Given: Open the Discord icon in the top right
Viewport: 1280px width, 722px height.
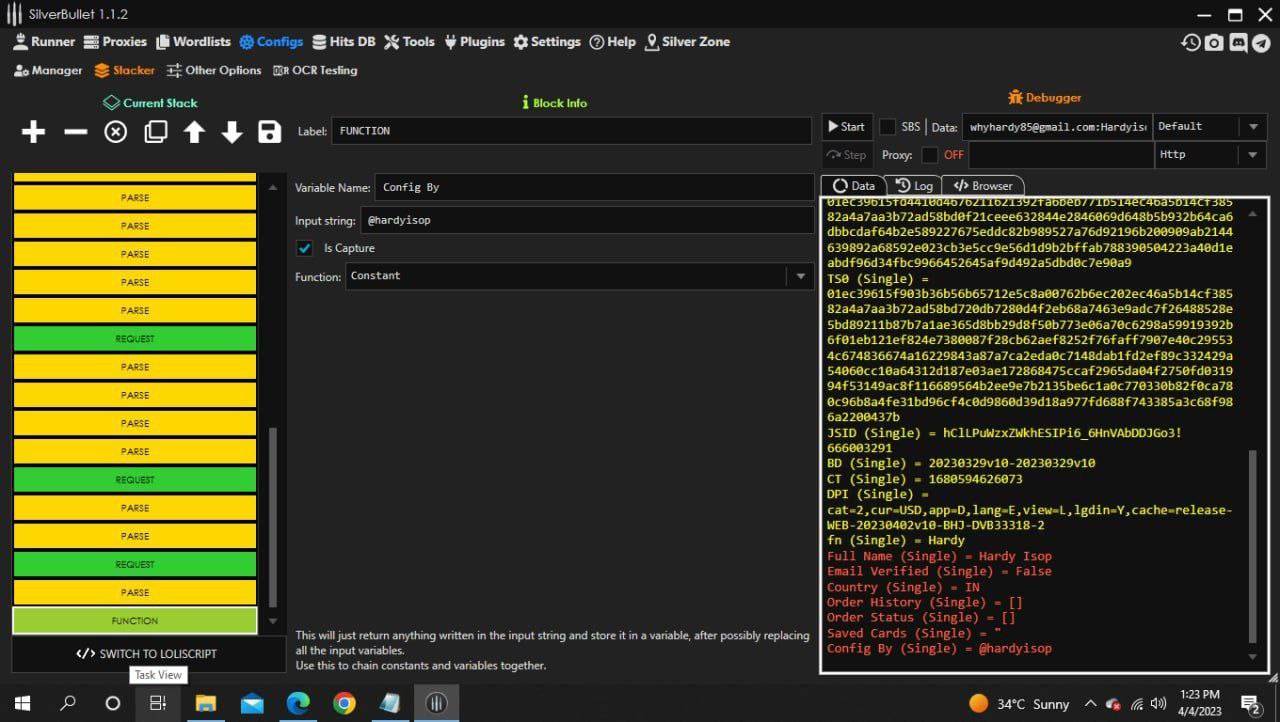Looking at the screenshot, I should coord(1238,42).
